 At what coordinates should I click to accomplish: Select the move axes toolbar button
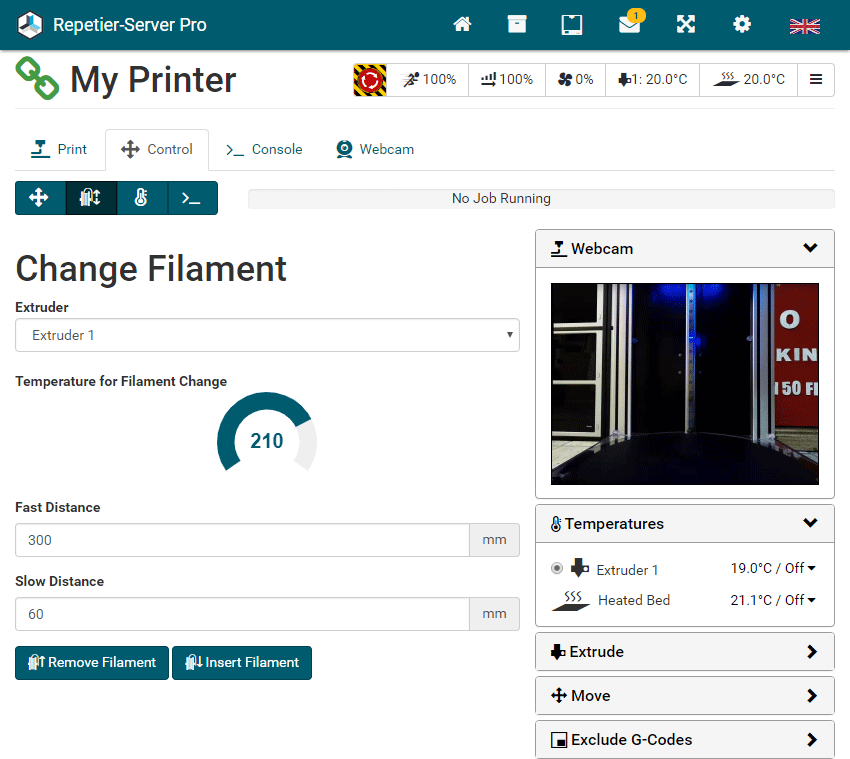click(x=40, y=198)
